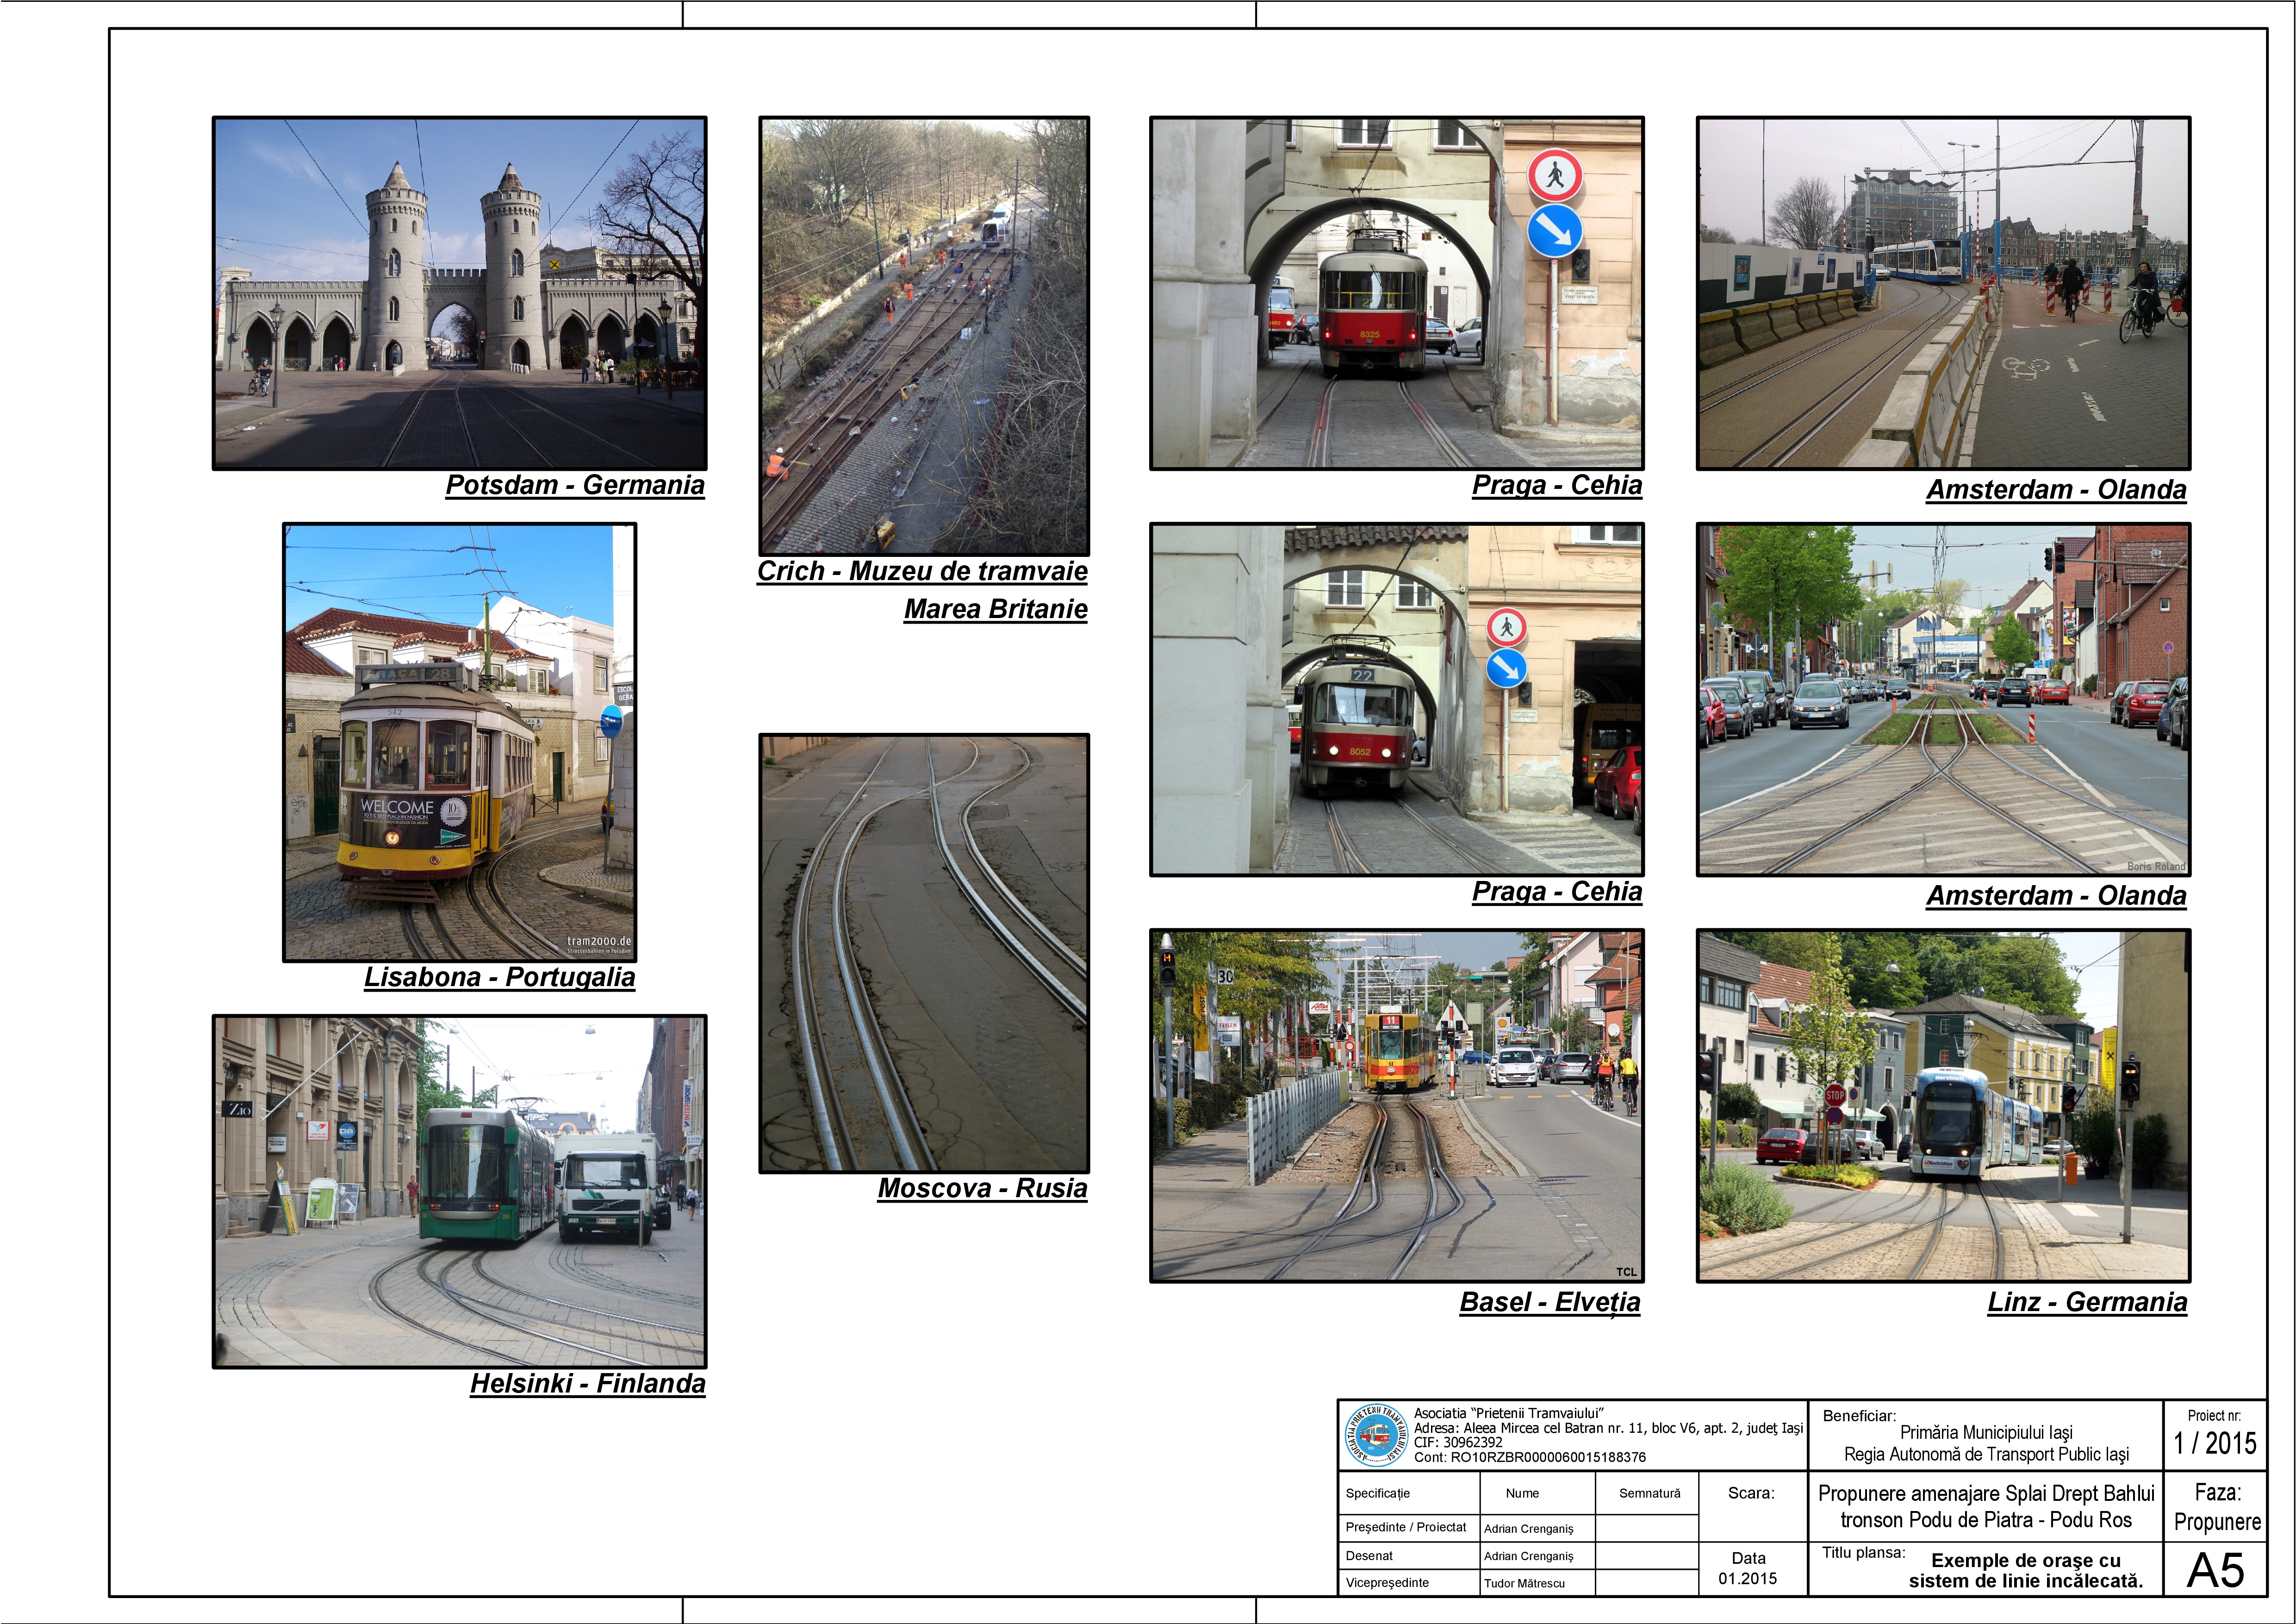Click the Praga - Cehia caption under tram 8052
Screen dimensions: 2296x1624
click(x=1557, y=891)
